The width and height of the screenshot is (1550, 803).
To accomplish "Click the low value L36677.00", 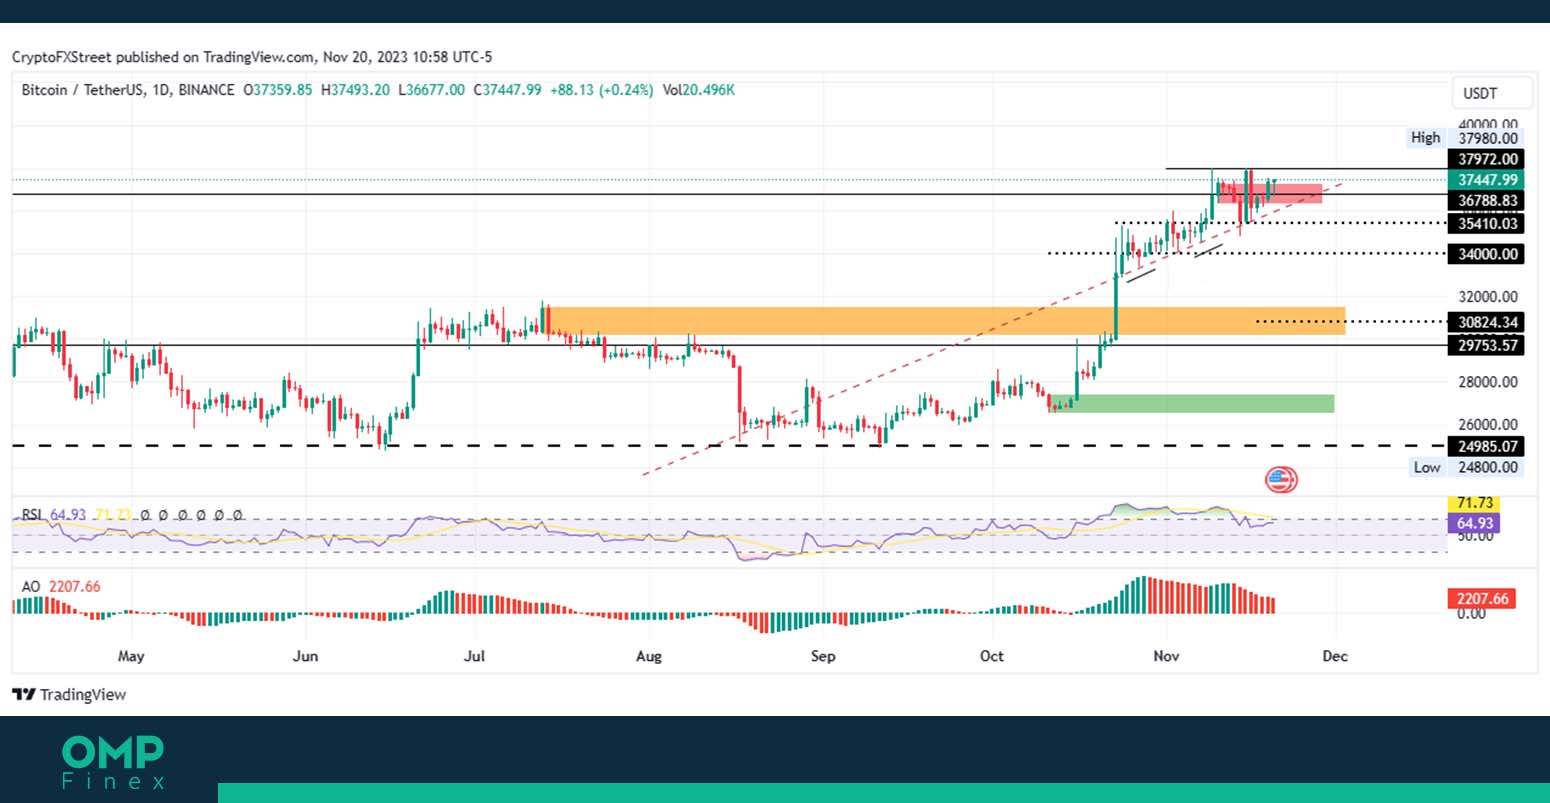I will pos(431,90).
